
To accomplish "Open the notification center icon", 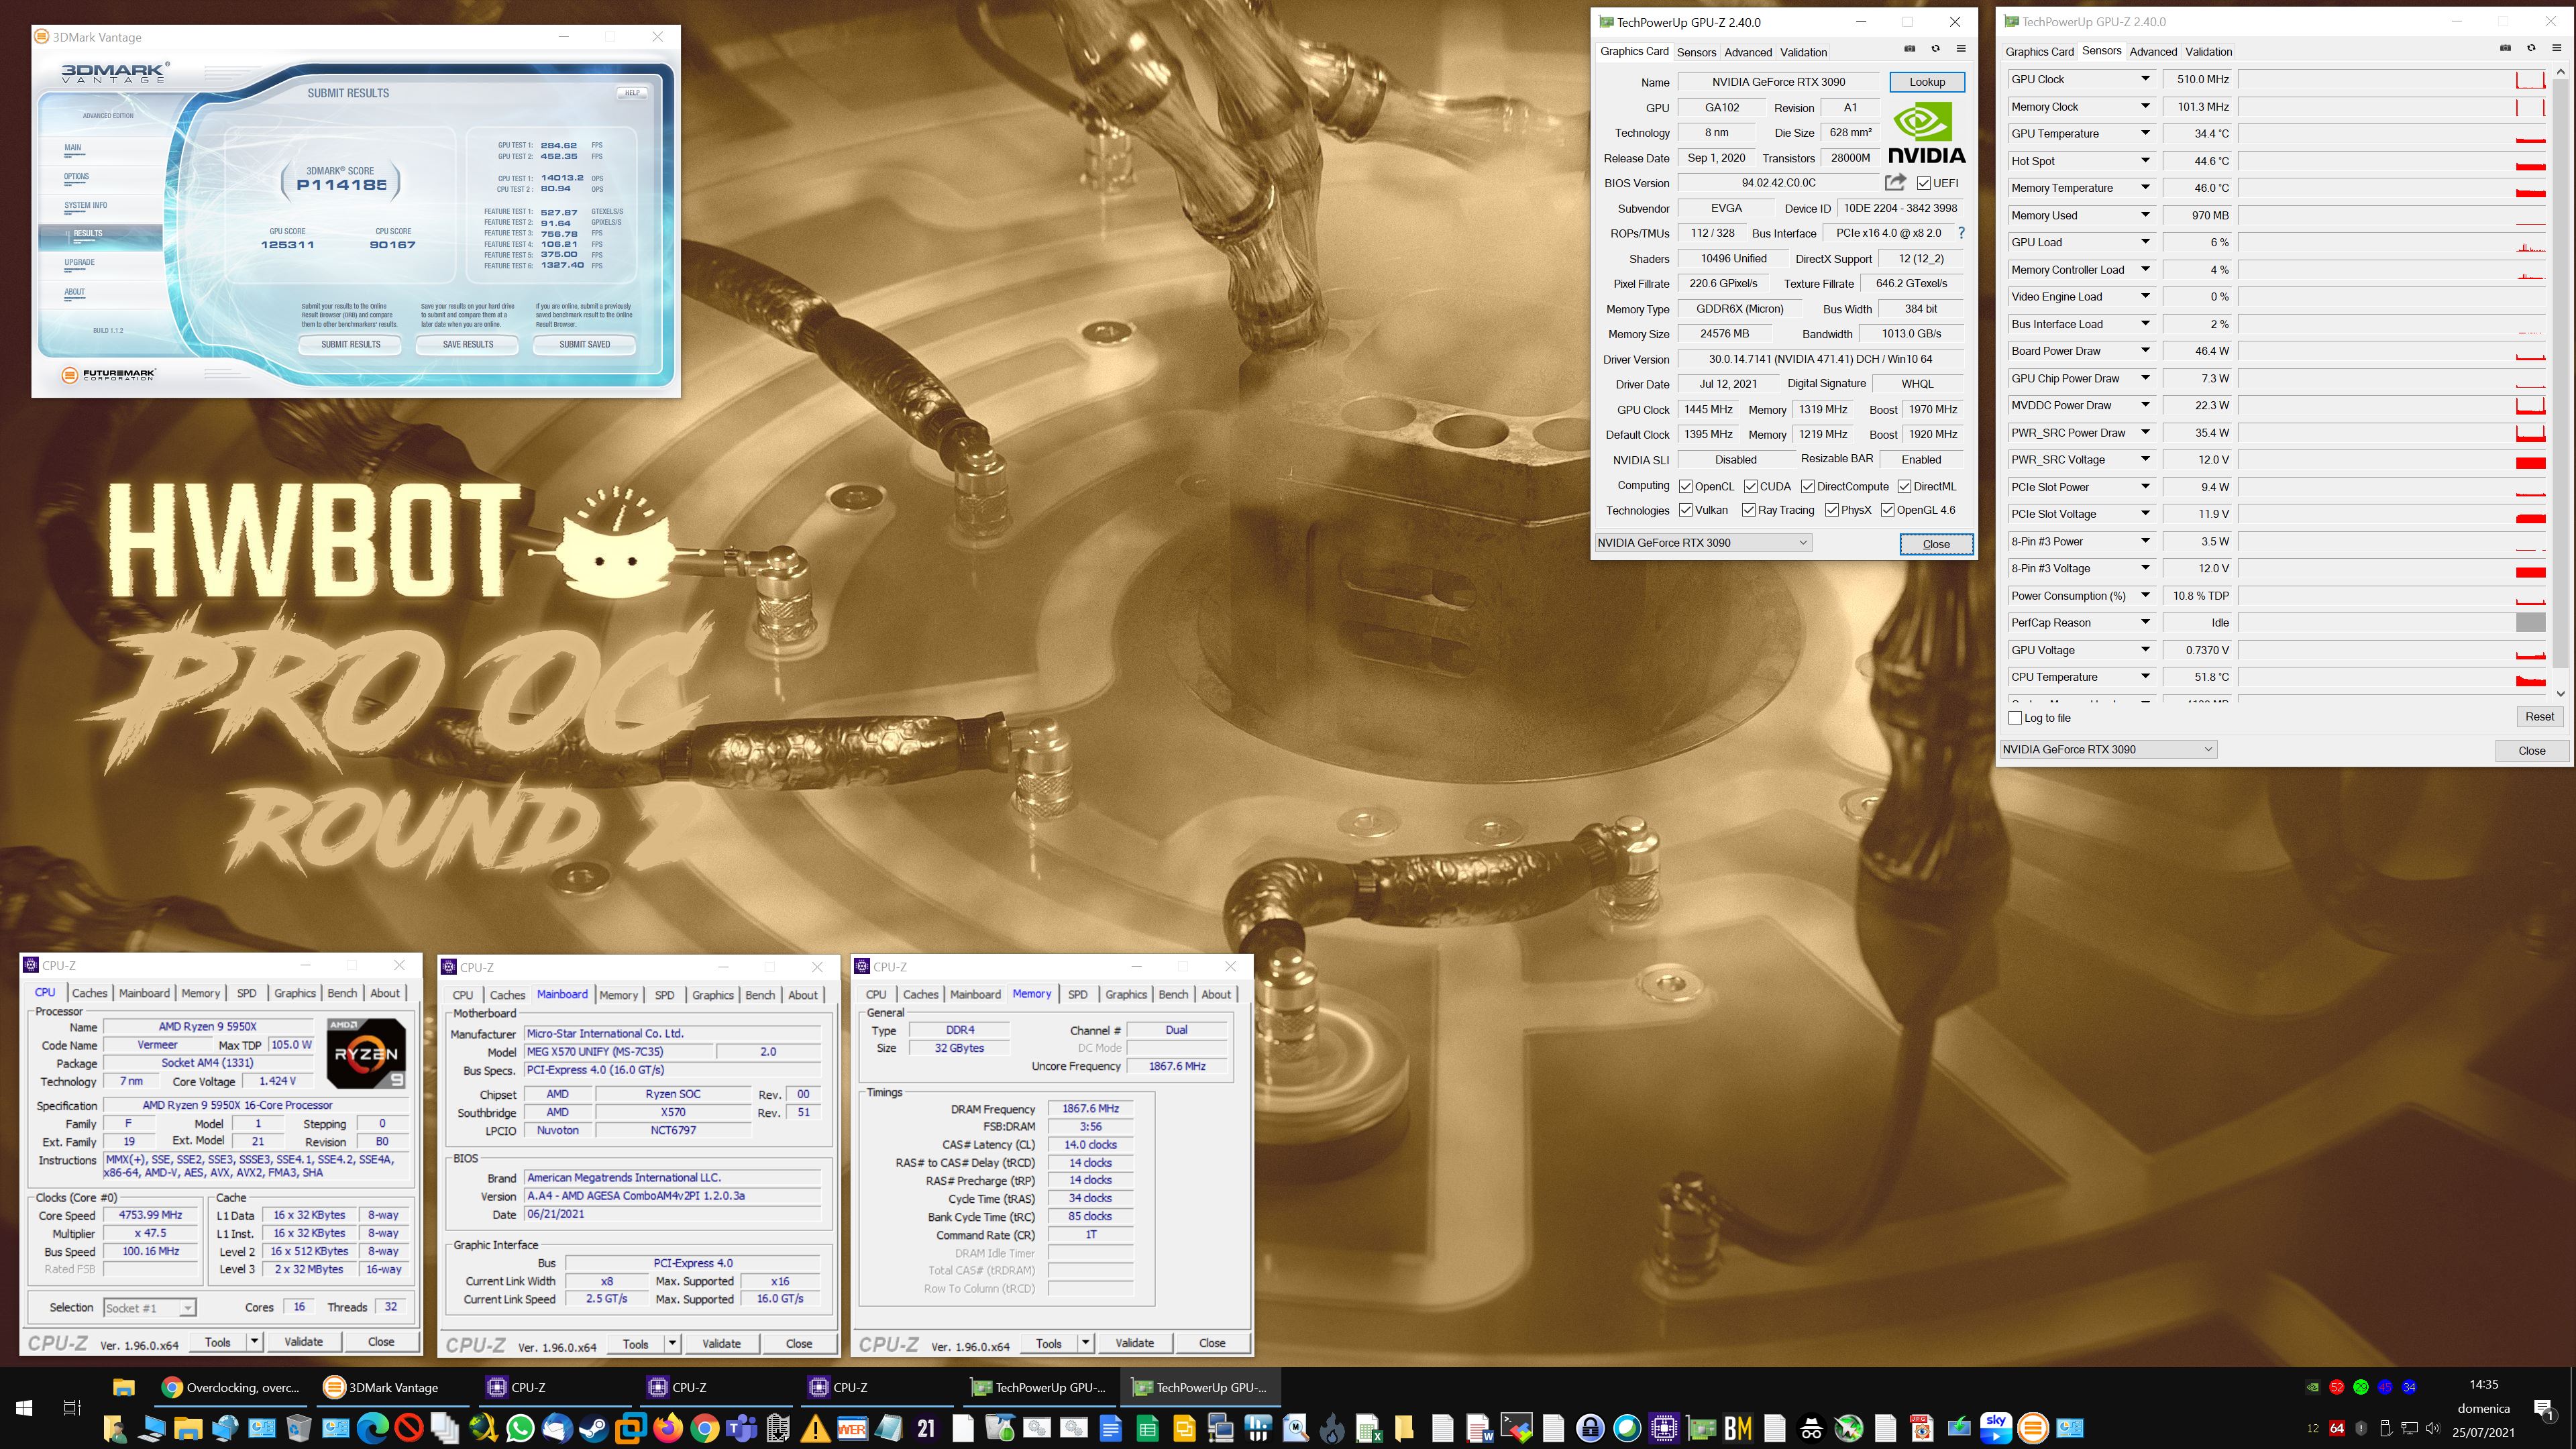I will (2546, 1410).
